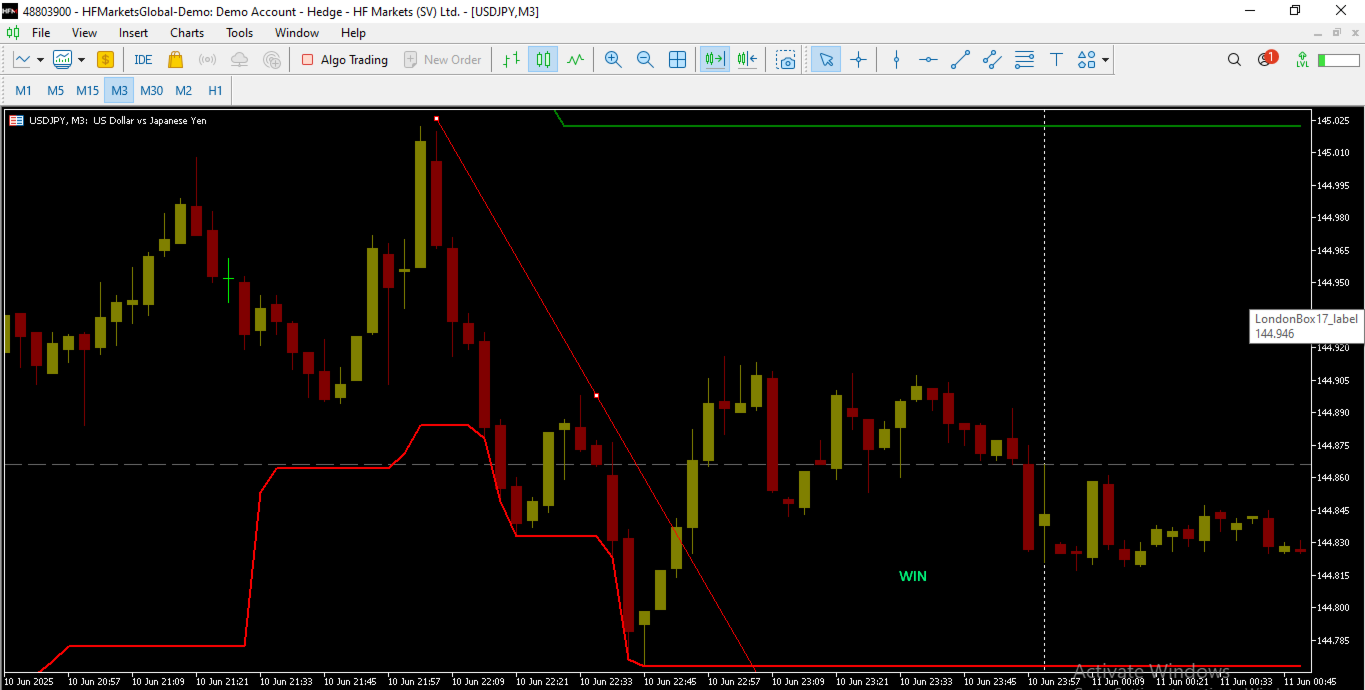Open the MQL5 IDE
The height and width of the screenshot is (690, 1365).
142,59
